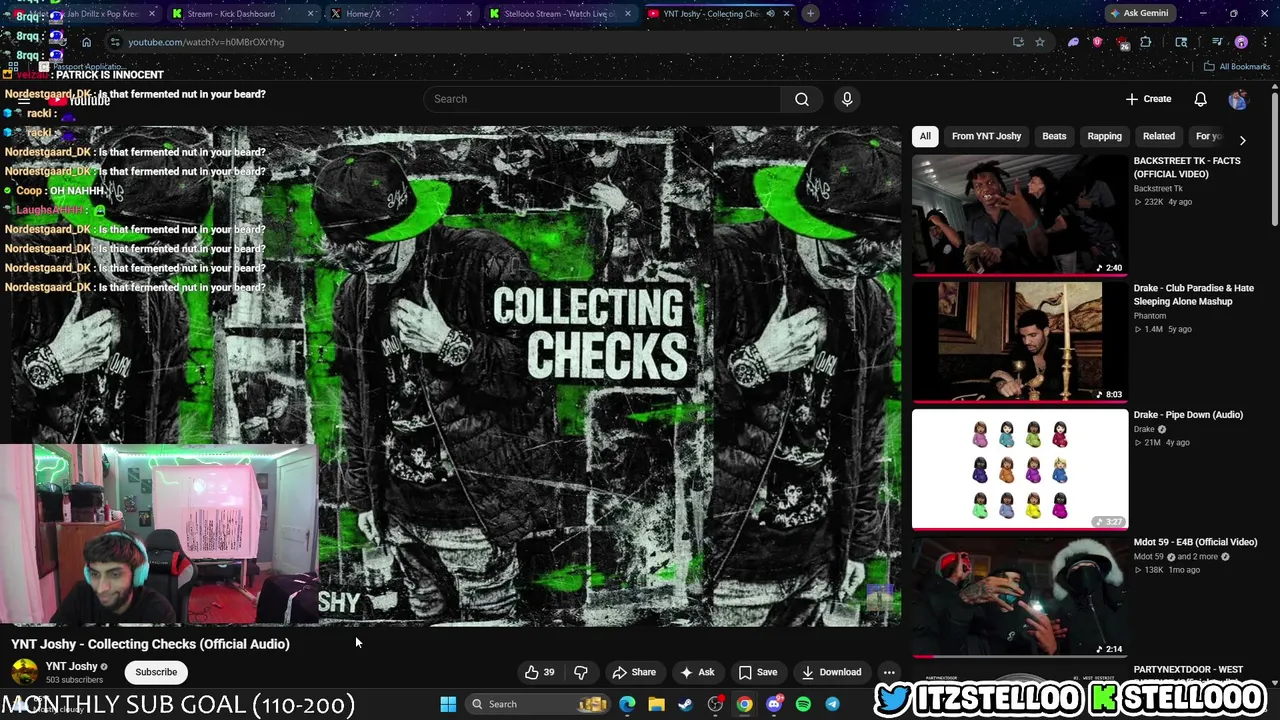This screenshot has height=720, width=1280.
Task: Open the YNT Joshy channel avatar
Action: pyautogui.click(x=24, y=672)
